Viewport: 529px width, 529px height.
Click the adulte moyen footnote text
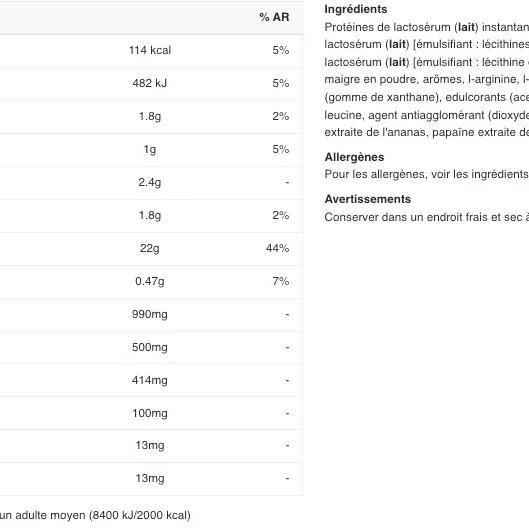[95, 515]
